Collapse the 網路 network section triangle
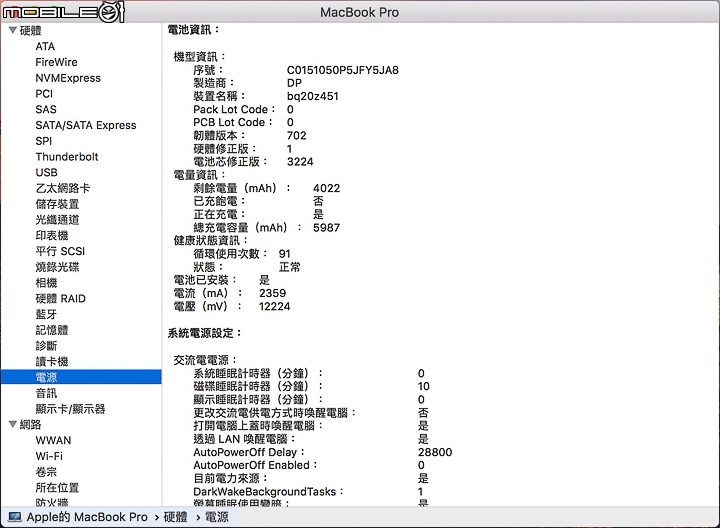This screenshot has width=720, height=528. pyautogui.click(x=13, y=424)
